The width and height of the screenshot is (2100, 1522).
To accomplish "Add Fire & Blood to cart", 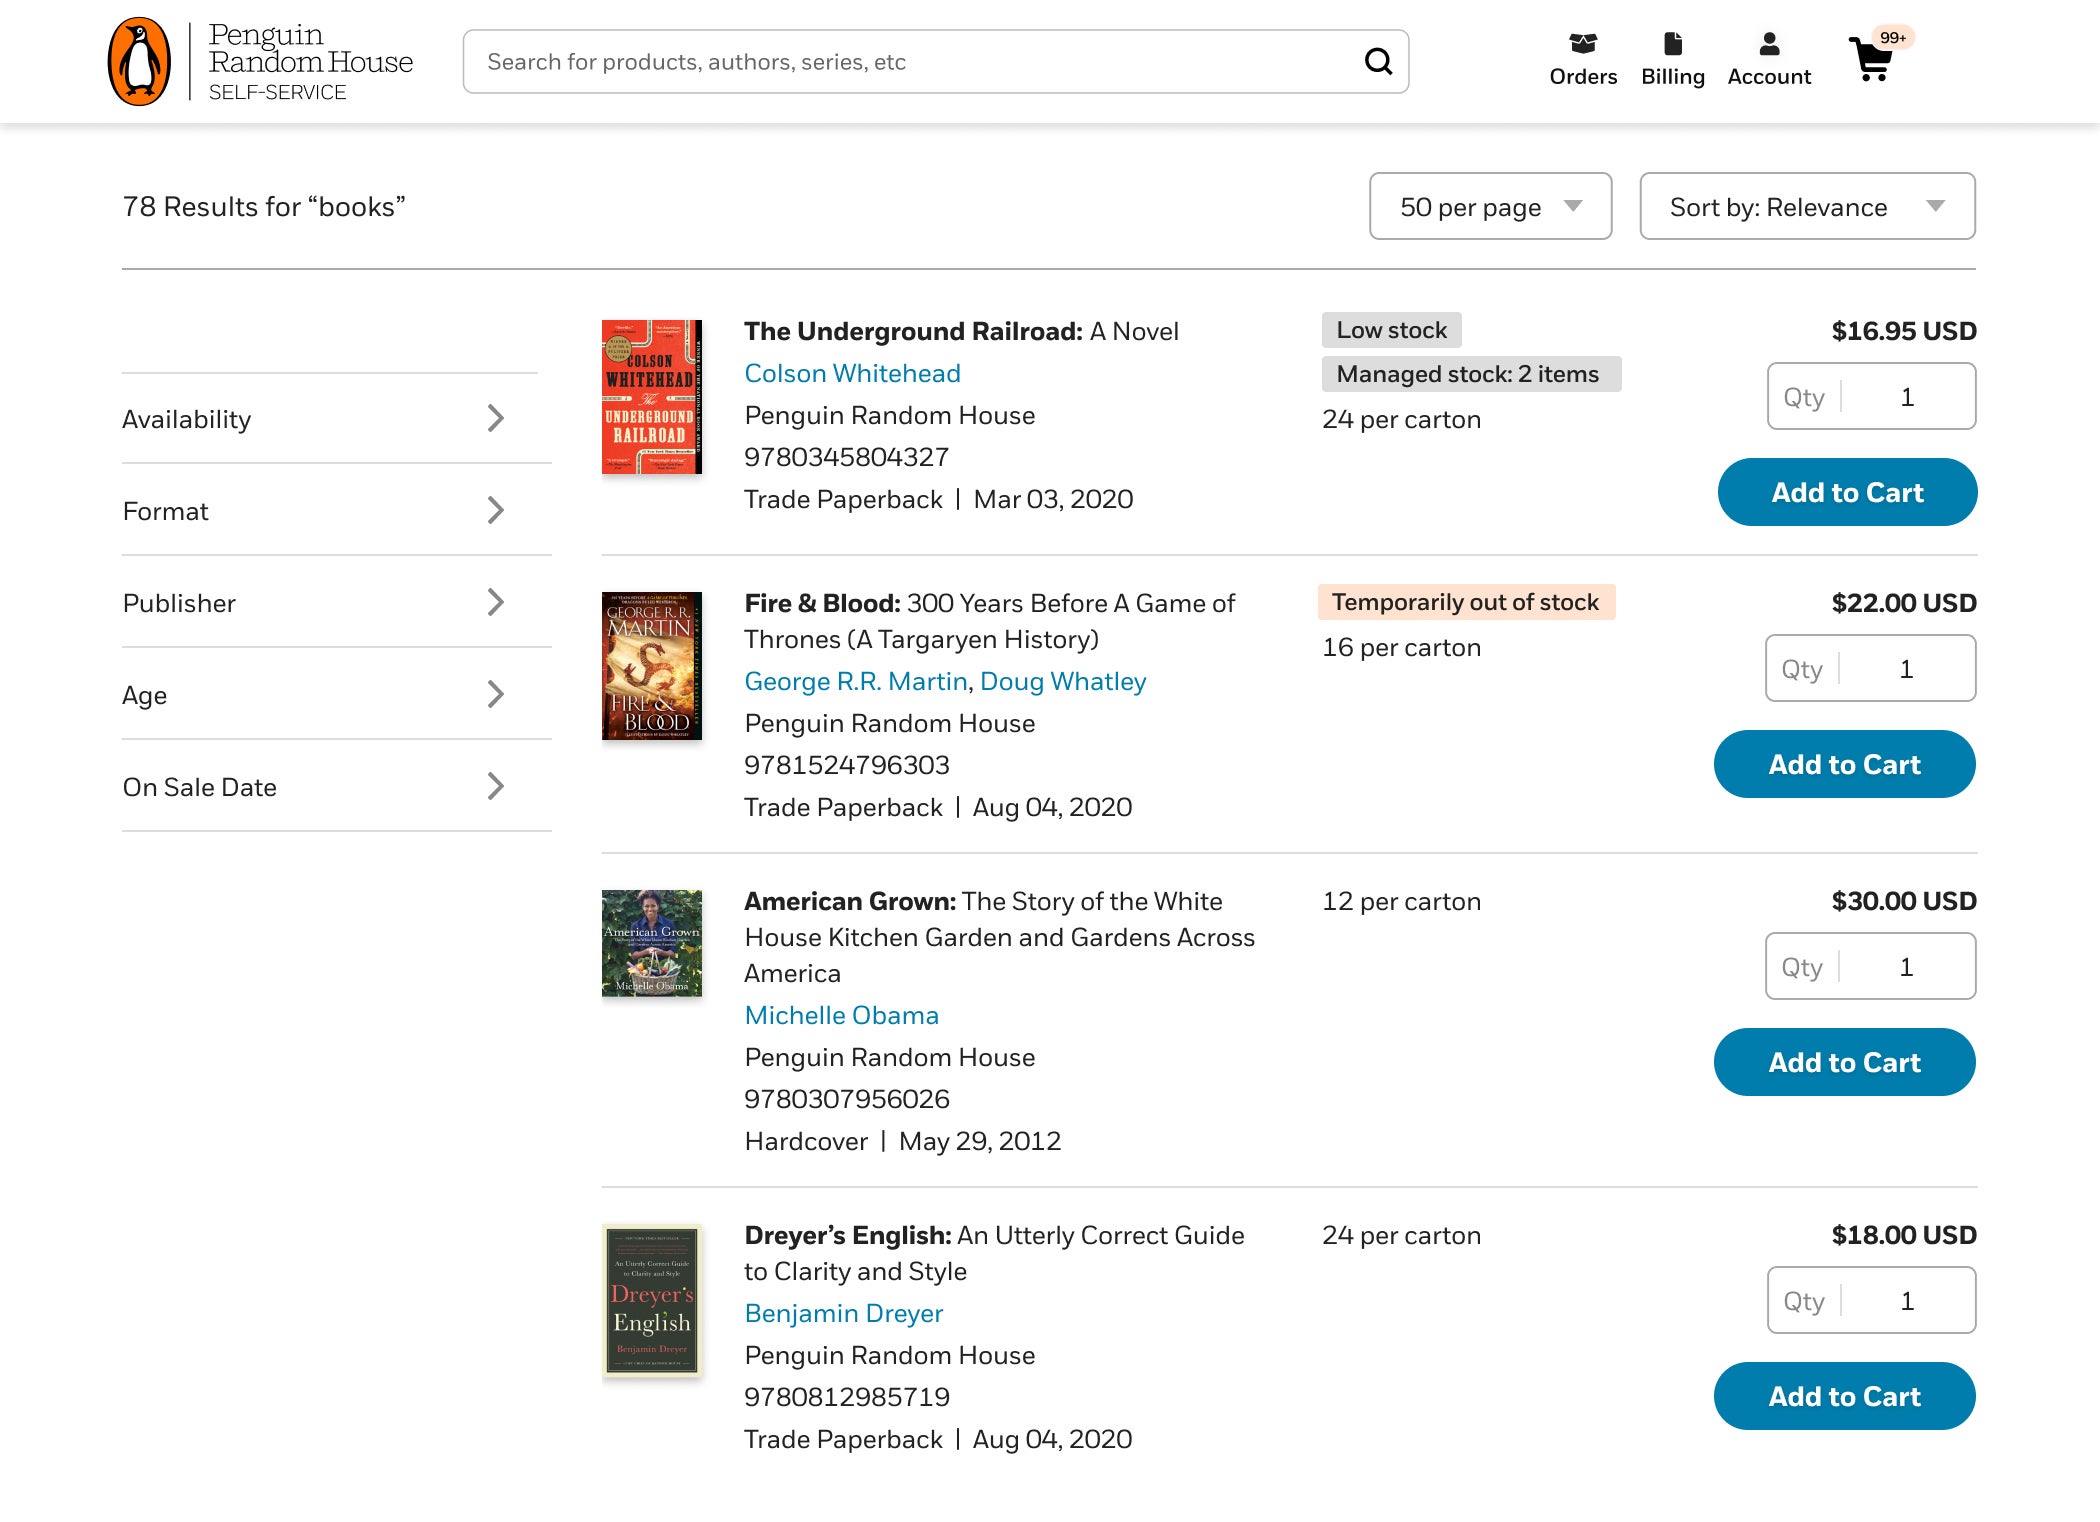I will (x=1845, y=764).
